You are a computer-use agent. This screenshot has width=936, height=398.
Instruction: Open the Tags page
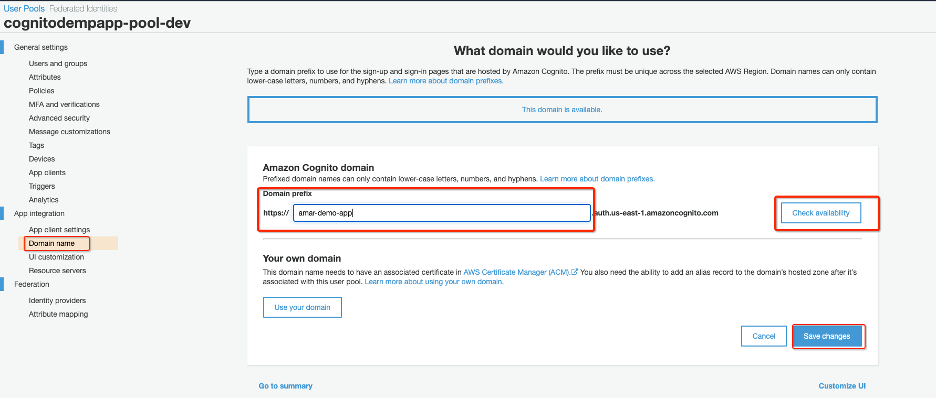(36, 145)
